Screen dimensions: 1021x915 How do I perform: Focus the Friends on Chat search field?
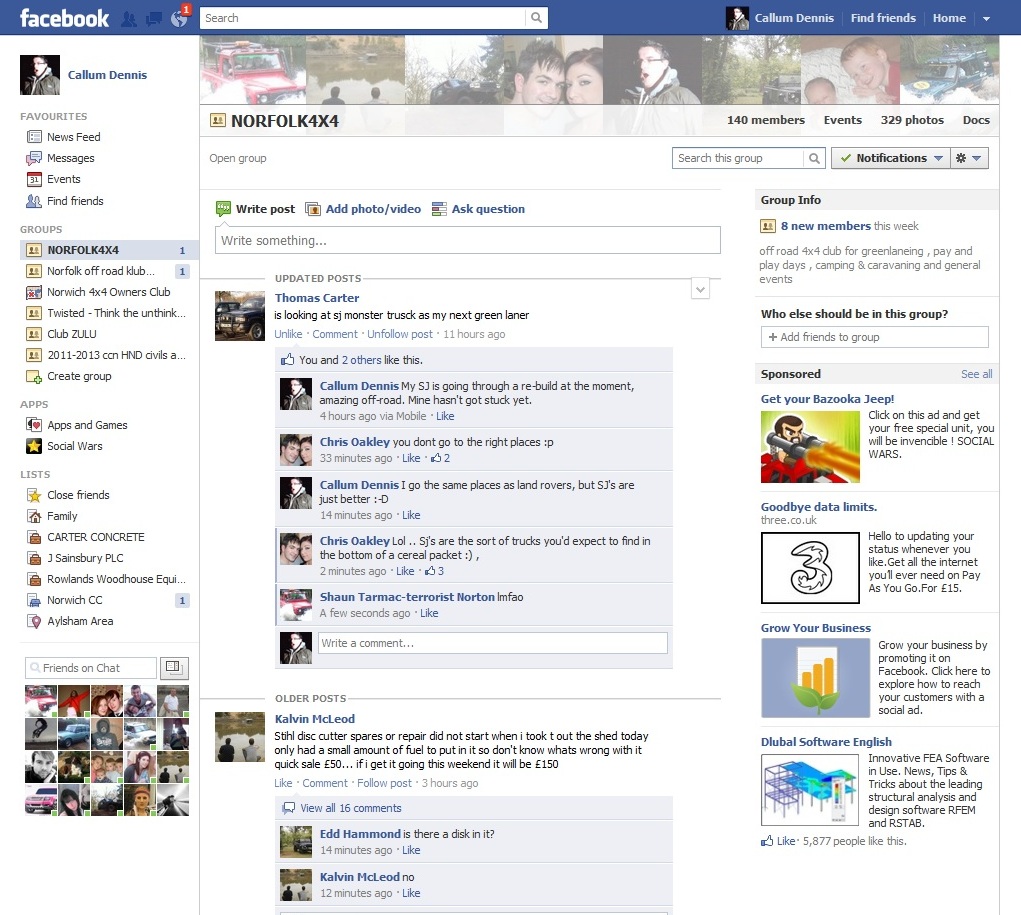click(x=91, y=668)
